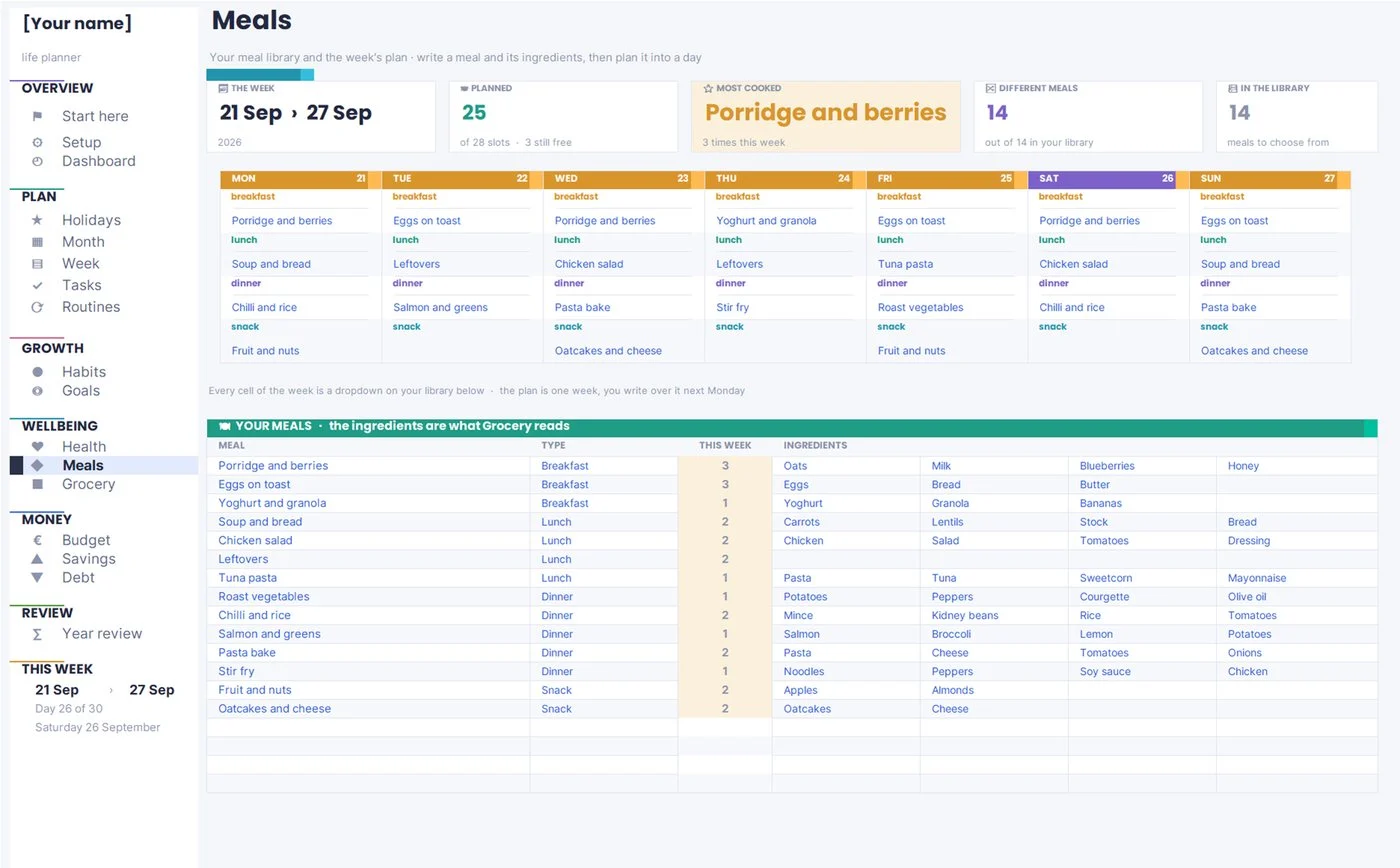Click the grid icon beside Month

[x=37, y=242]
